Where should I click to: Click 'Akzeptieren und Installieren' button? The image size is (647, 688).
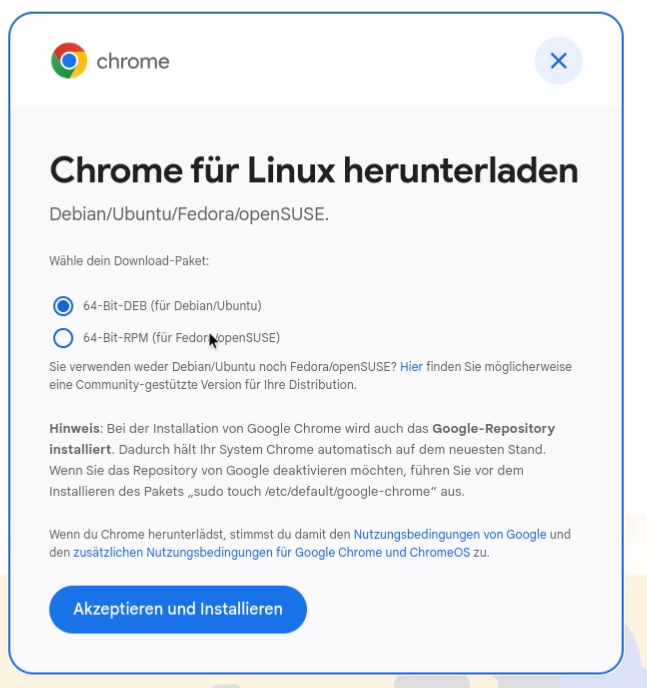(178, 609)
